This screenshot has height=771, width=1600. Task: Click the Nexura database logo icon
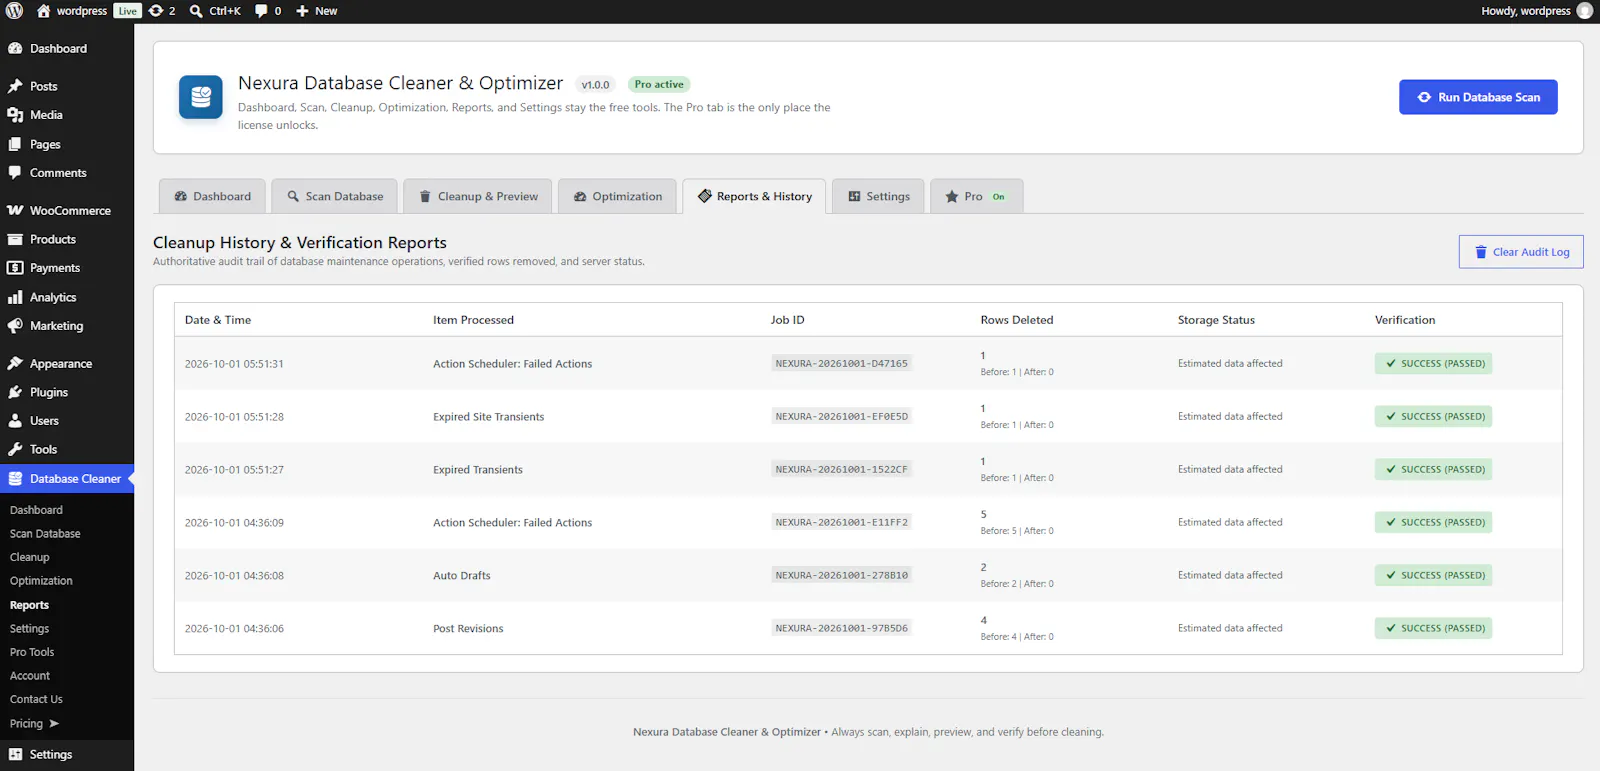point(201,97)
